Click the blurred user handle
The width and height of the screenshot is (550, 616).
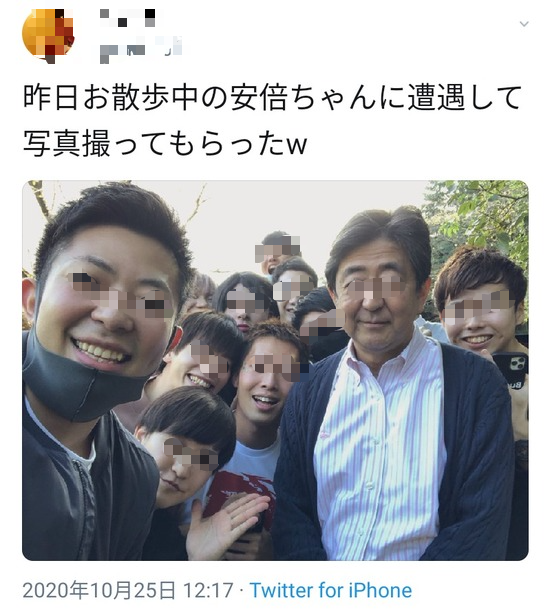[x=141, y=50]
